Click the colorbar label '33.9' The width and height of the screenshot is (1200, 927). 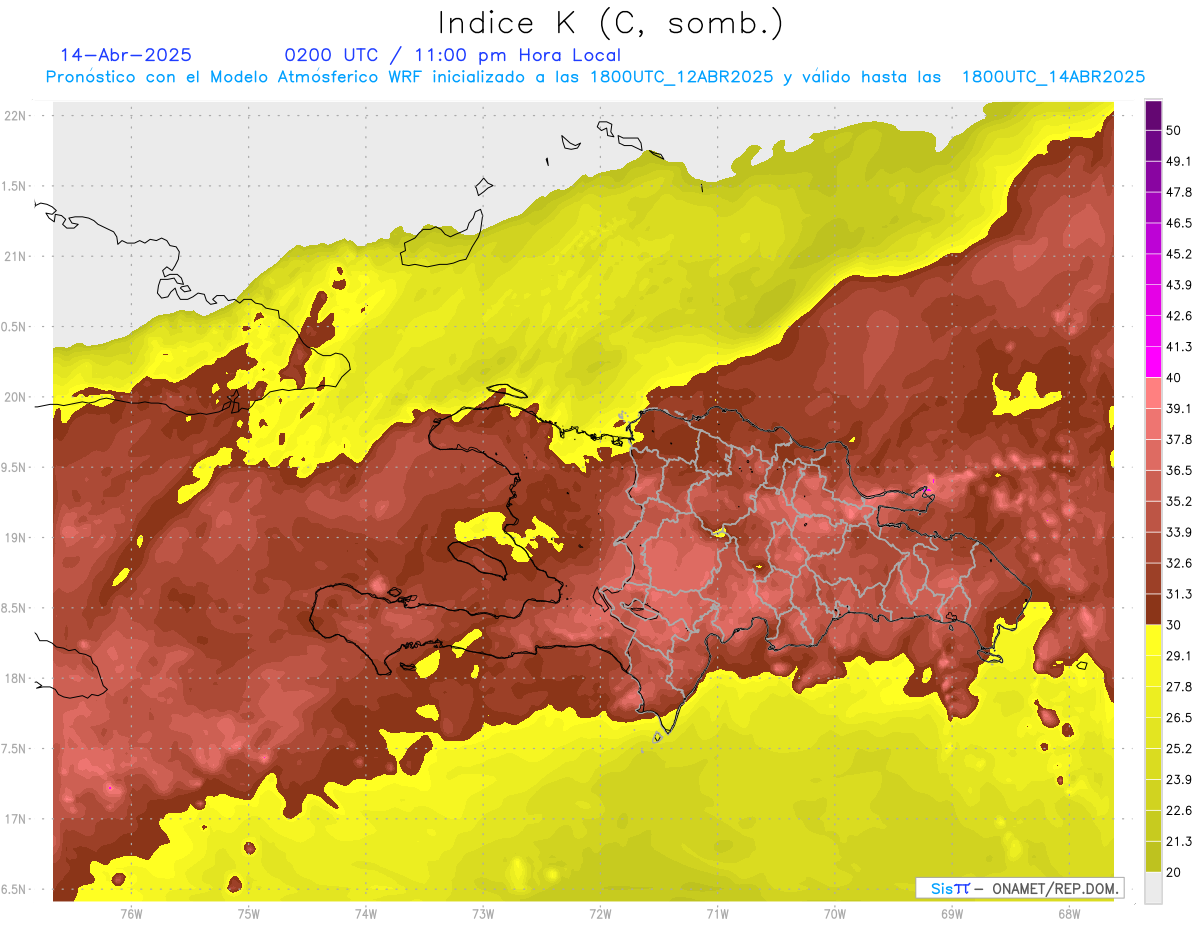[x=1179, y=532]
